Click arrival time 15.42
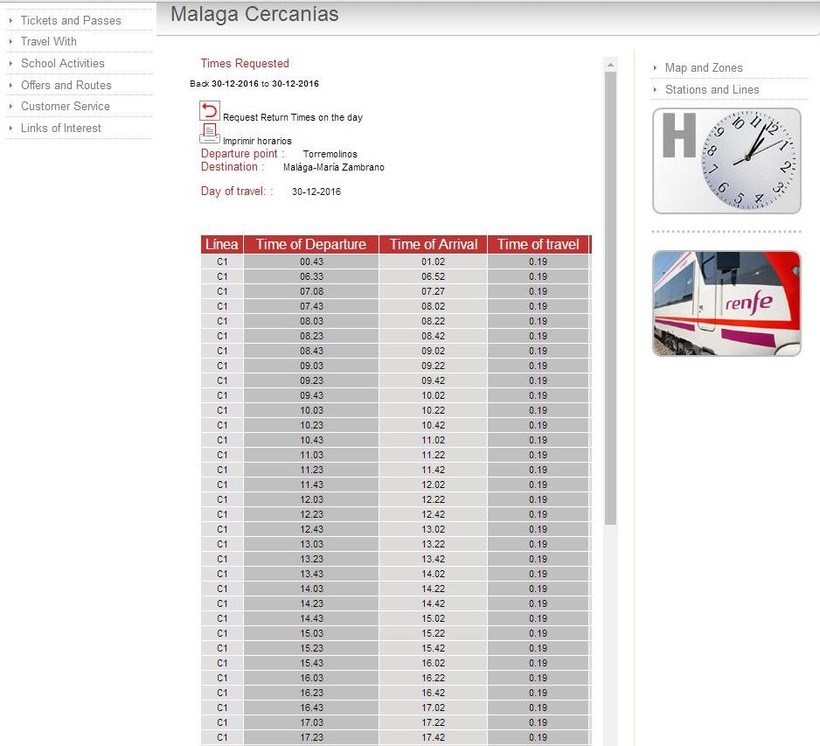Screen dimensions: 820x746 [x=434, y=648]
